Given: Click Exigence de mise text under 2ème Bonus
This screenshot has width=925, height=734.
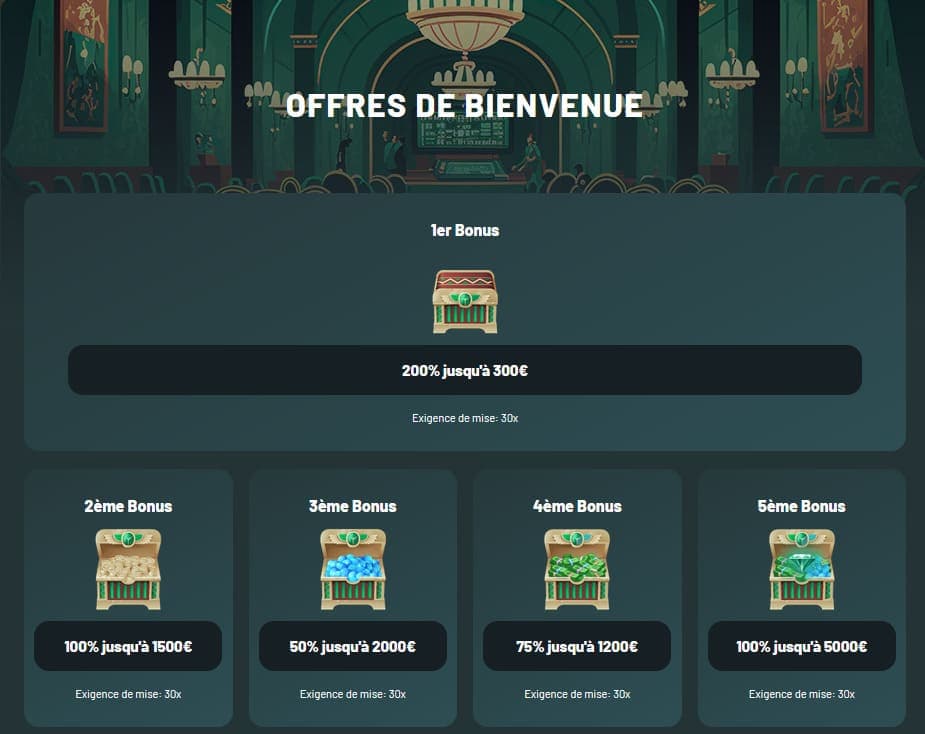Looking at the screenshot, I should tap(128, 692).
